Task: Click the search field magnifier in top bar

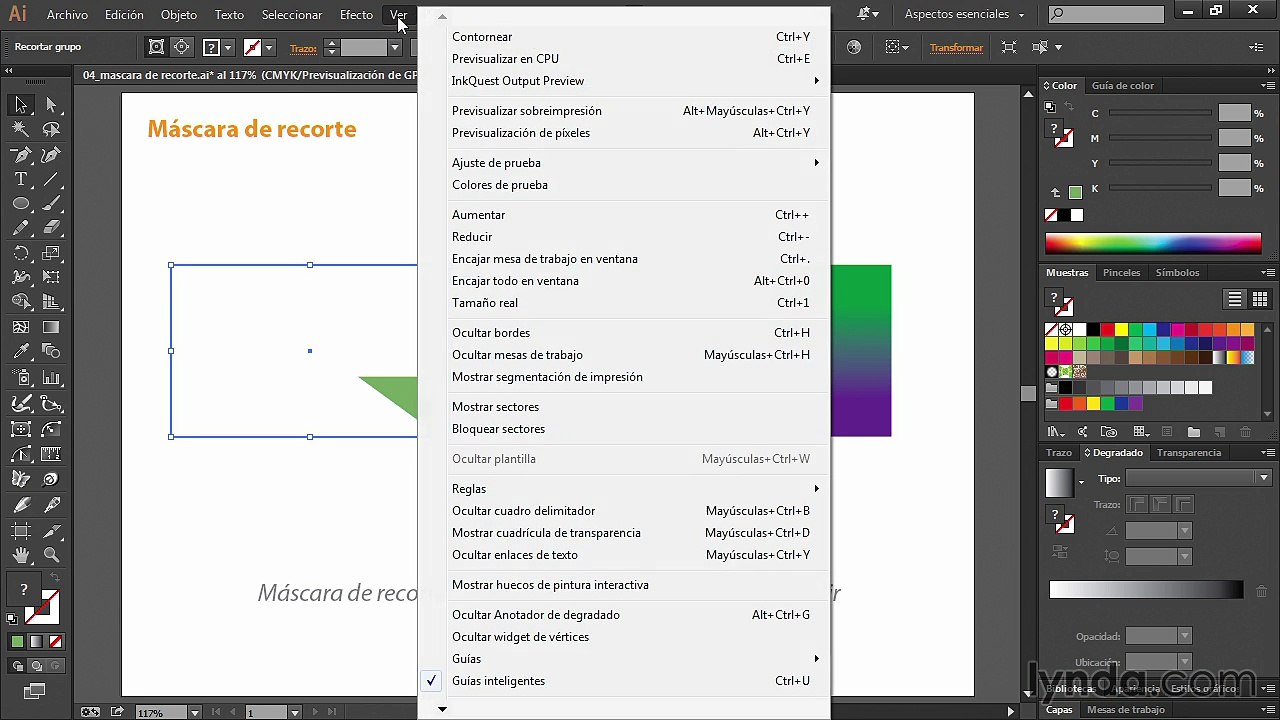Action: point(1058,14)
